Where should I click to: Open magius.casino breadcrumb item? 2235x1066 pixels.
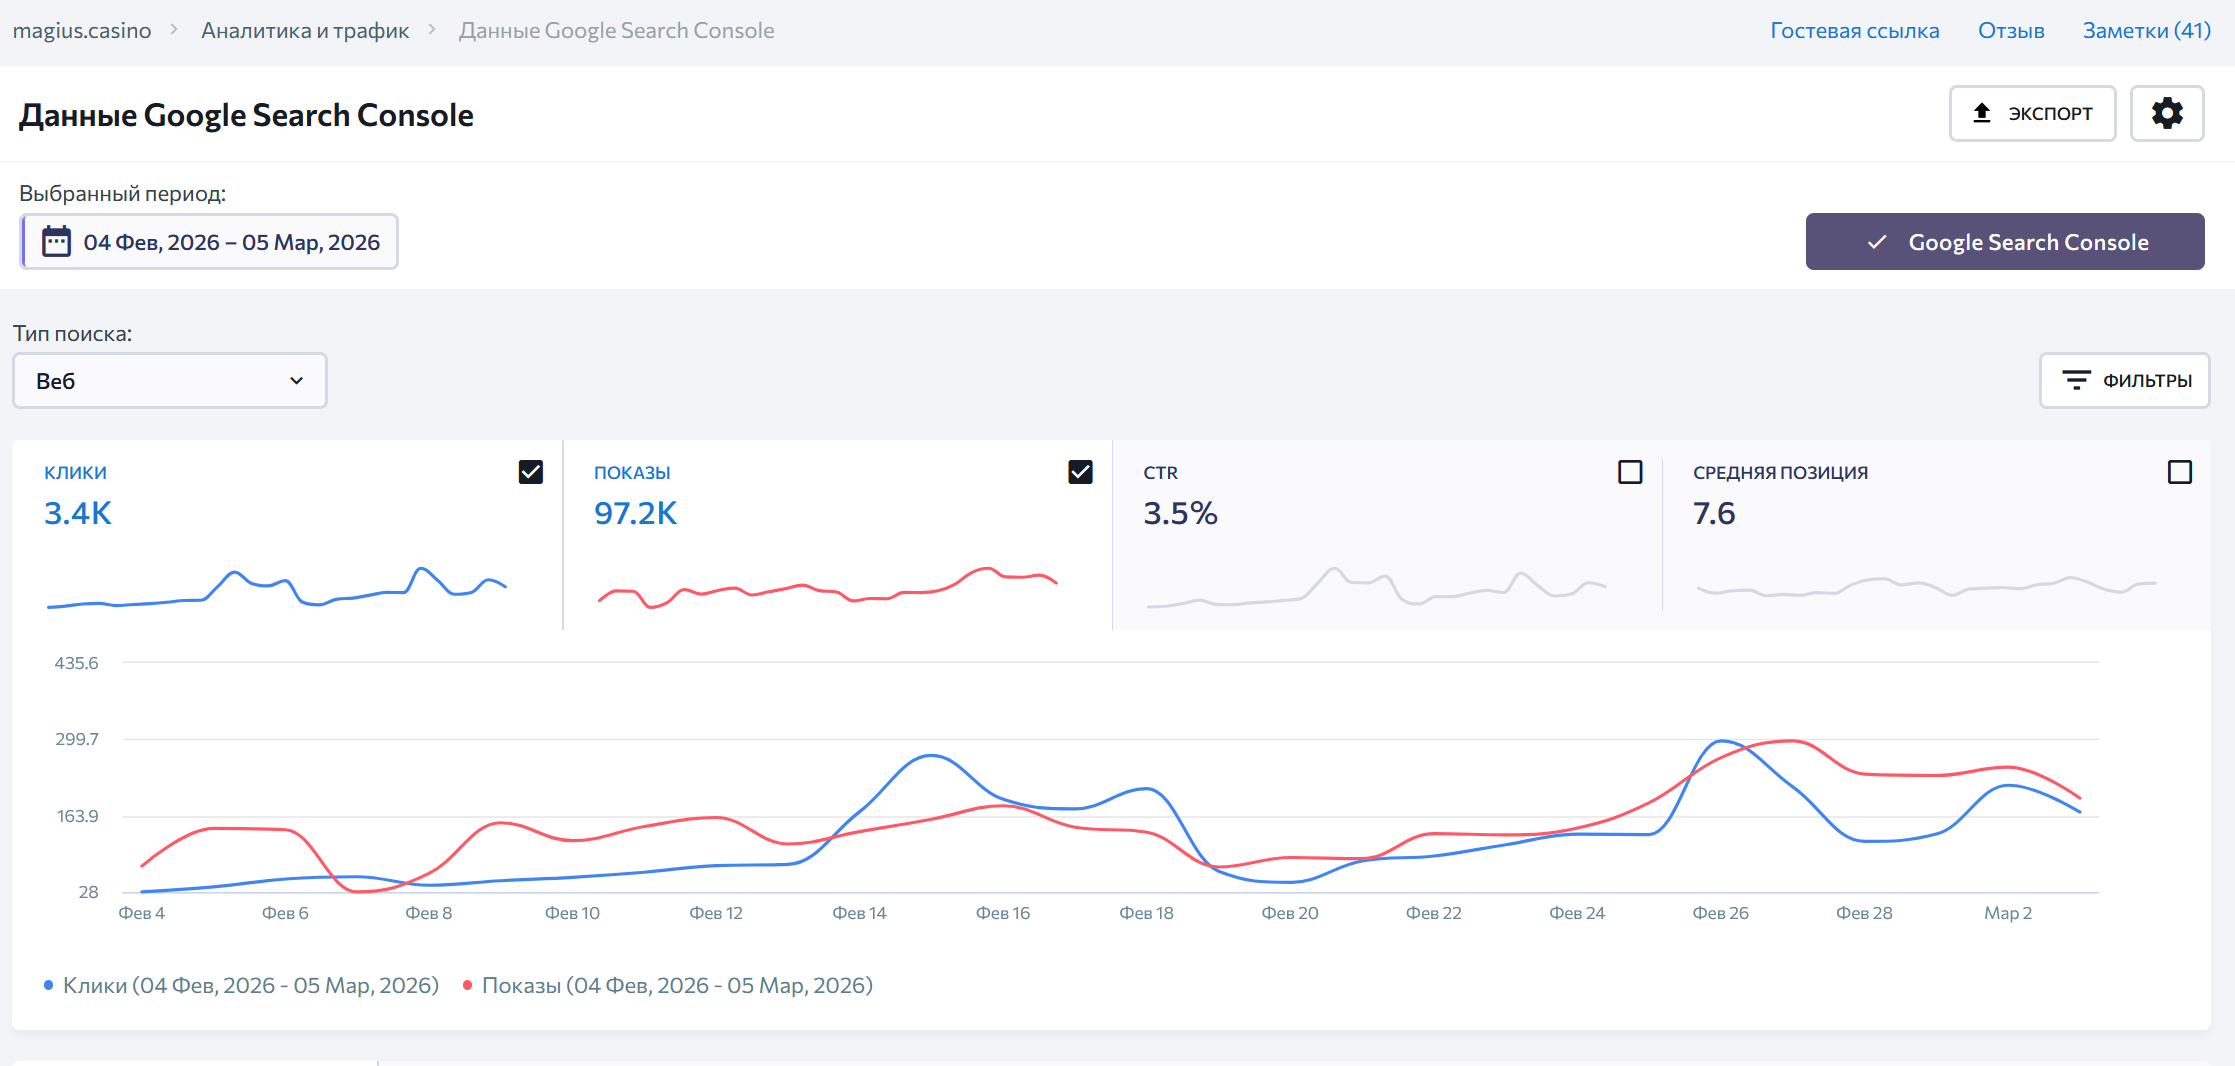(x=82, y=31)
